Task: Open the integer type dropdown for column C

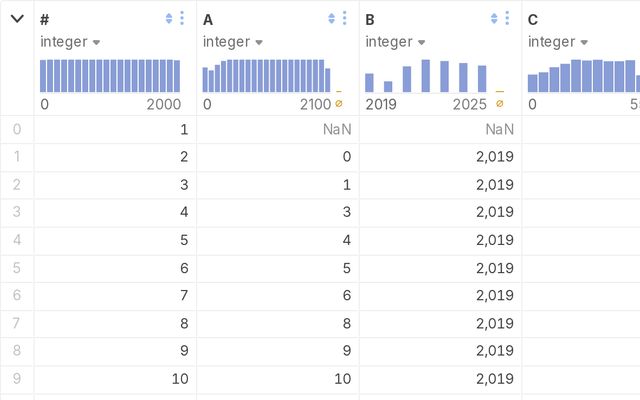Action: [x=558, y=42]
